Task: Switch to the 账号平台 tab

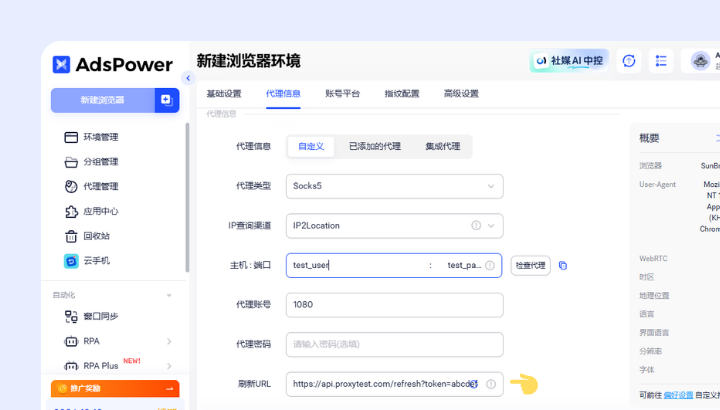Action: click(x=343, y=94)
